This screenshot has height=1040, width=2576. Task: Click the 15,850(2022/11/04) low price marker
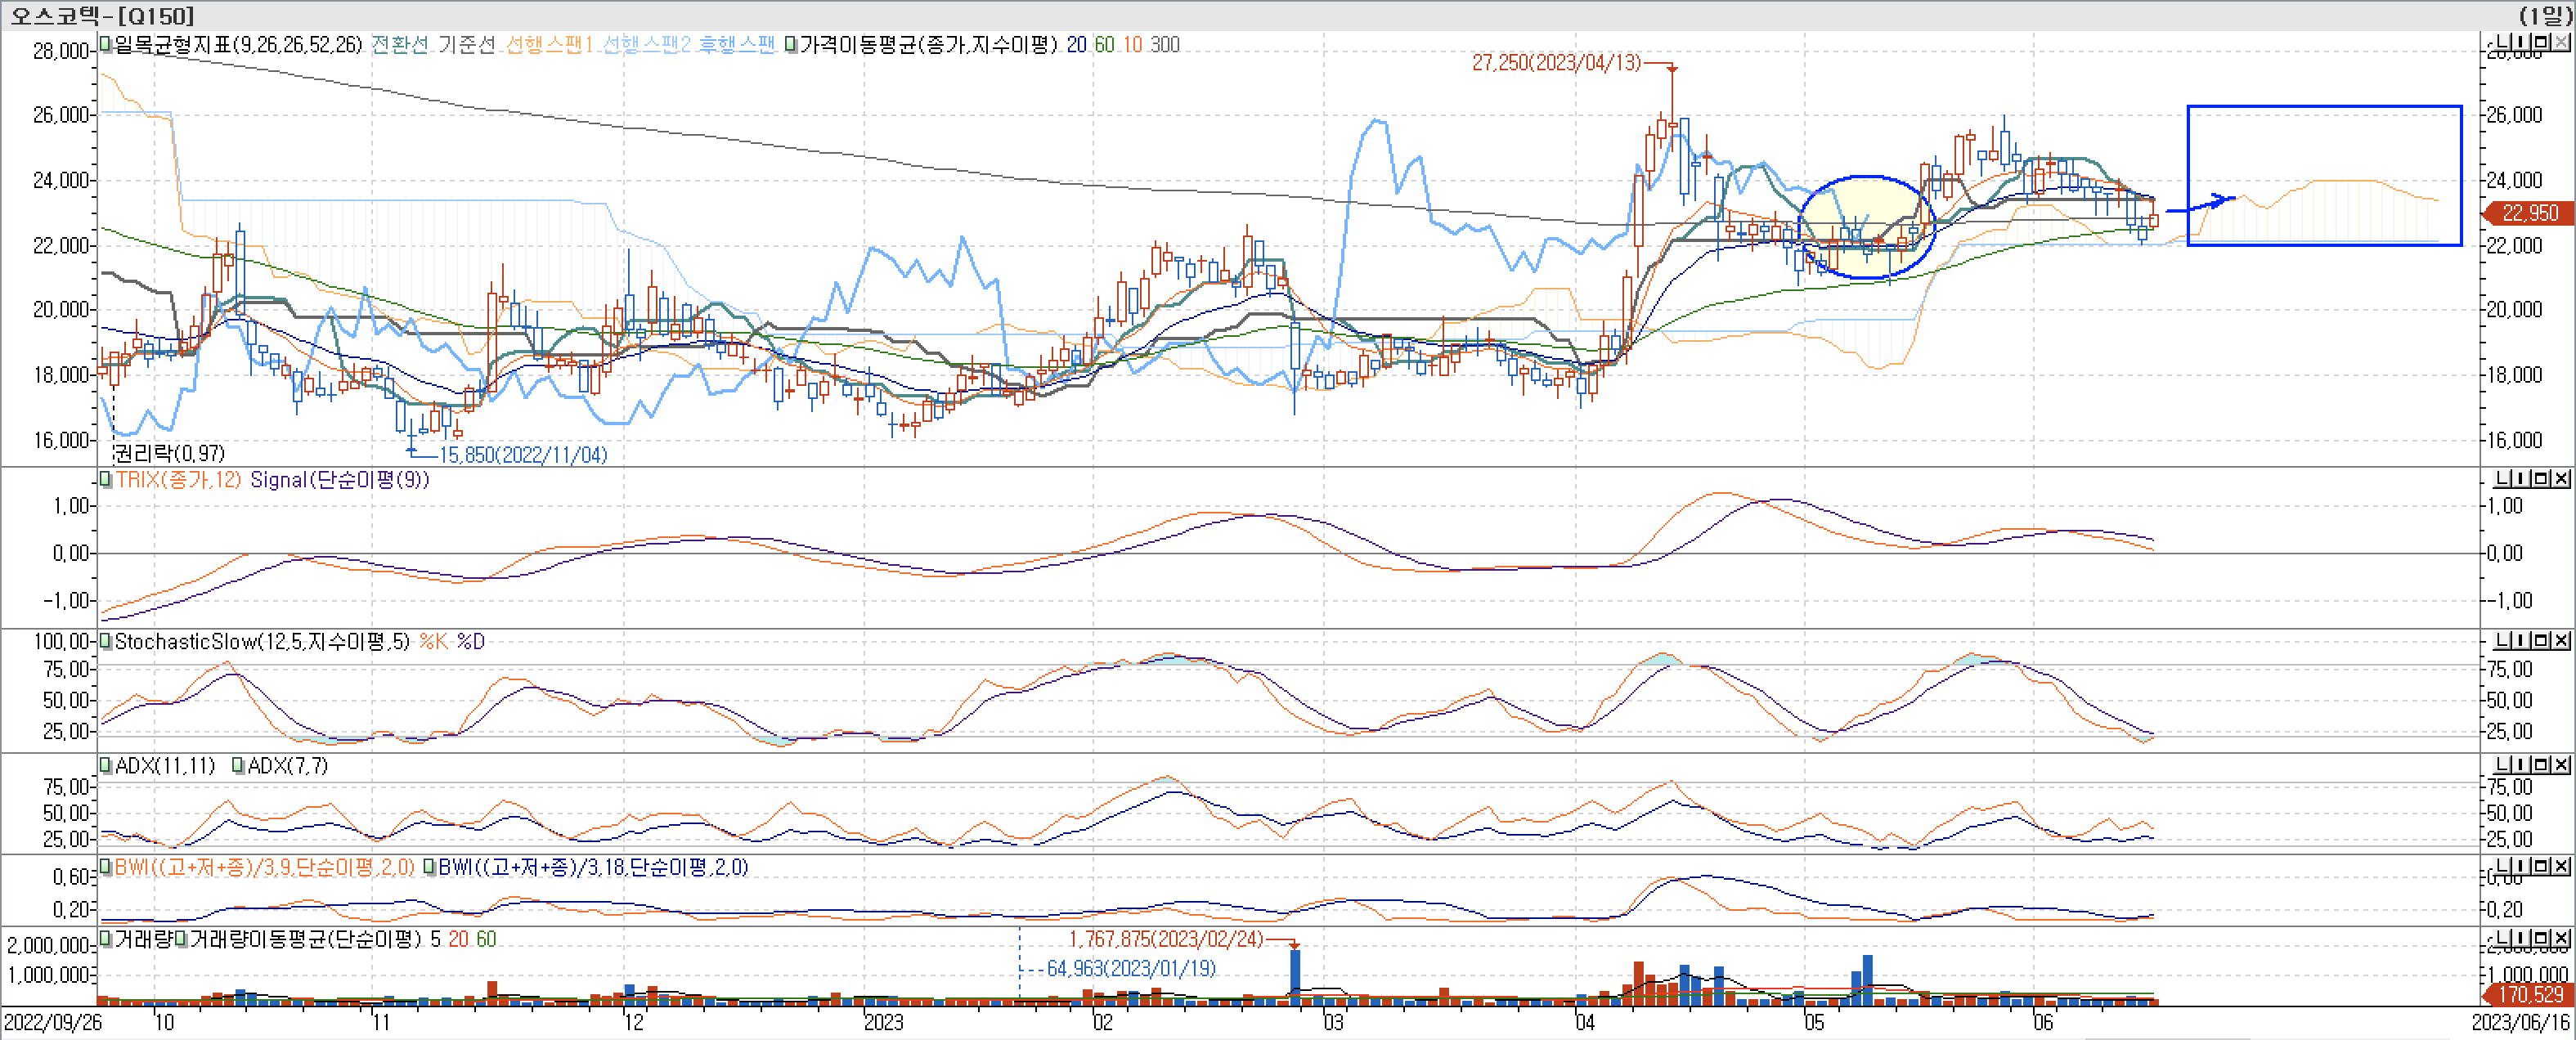[x=523, y=455]
